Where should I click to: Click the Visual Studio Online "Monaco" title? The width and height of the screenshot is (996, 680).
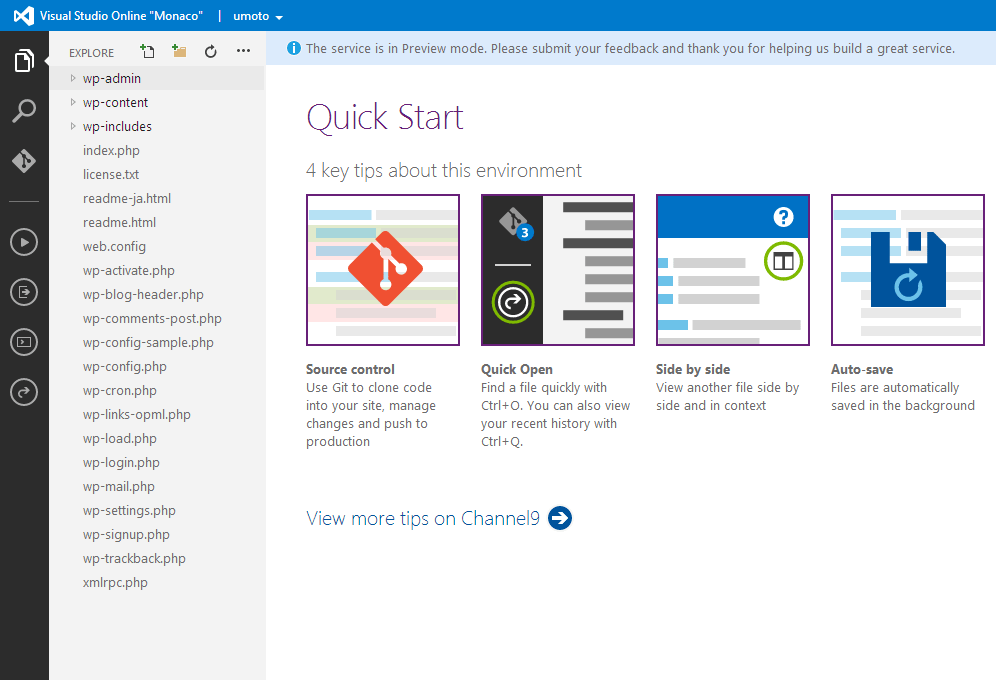(121, 16)
